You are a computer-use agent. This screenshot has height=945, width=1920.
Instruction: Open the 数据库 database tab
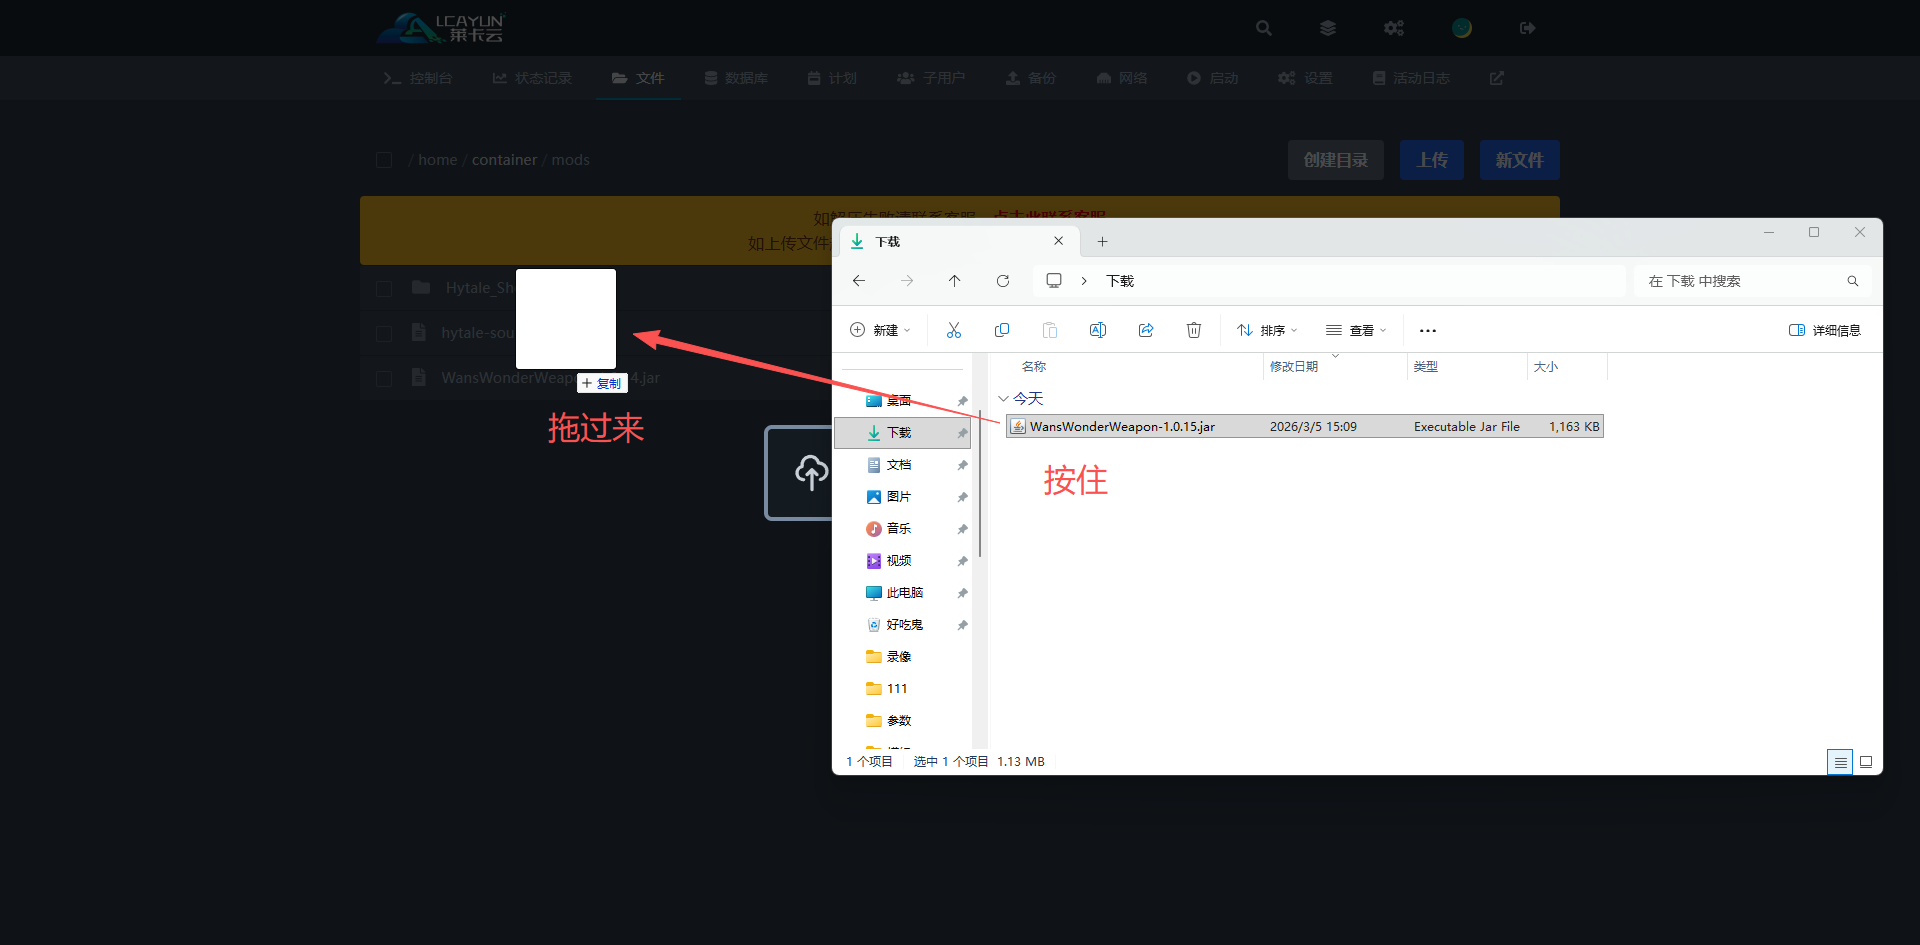click(x=736, y=78)
